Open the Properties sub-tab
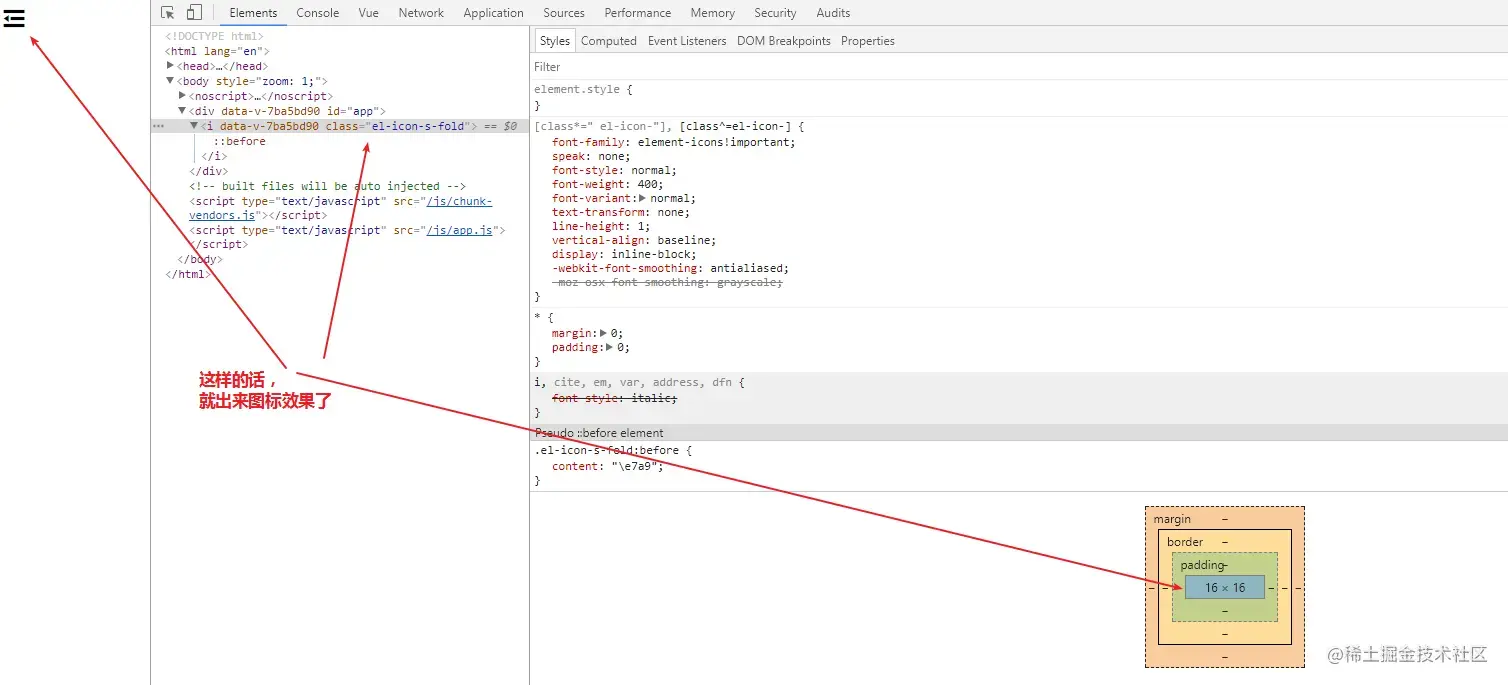This screenshot has height=685, width=1508. pos(868,41)
